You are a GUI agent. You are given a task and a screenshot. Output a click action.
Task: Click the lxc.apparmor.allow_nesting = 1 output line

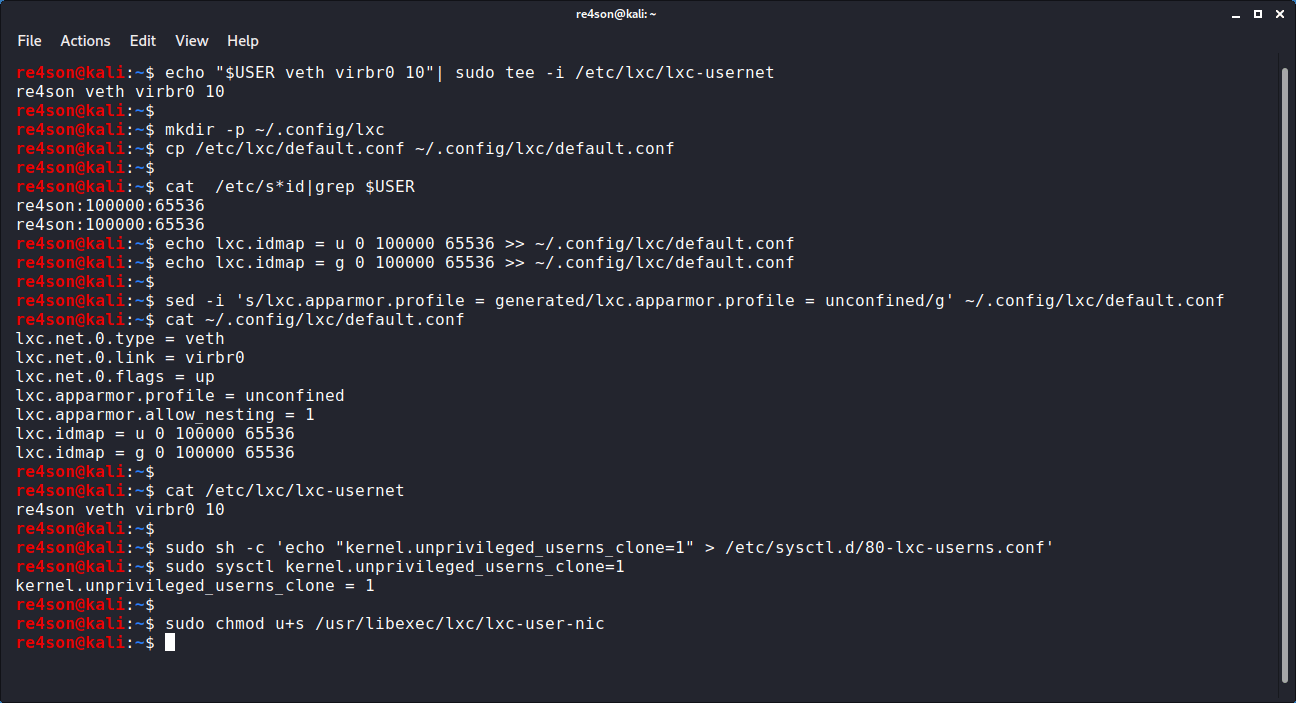(x=165, y=415)
